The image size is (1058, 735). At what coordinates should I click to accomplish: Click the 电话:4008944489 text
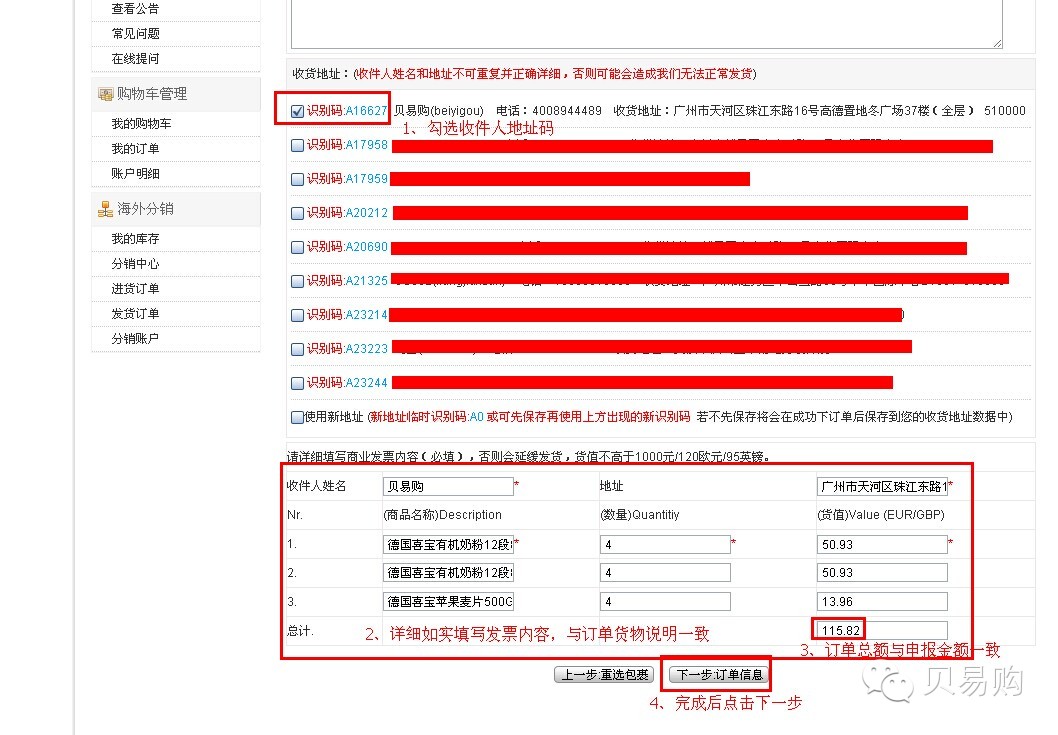coord(549,111)
